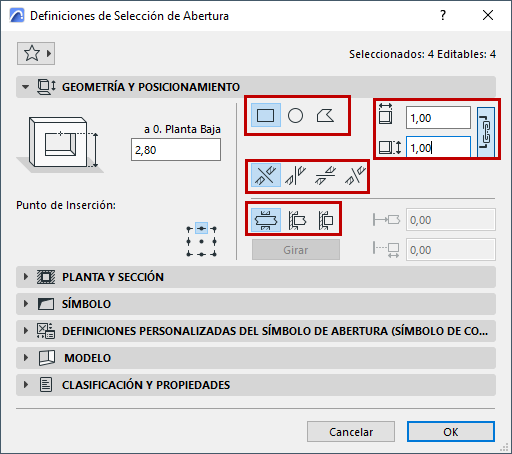
Task: Expand the Símbolo panel
Action: coord(26,304)
